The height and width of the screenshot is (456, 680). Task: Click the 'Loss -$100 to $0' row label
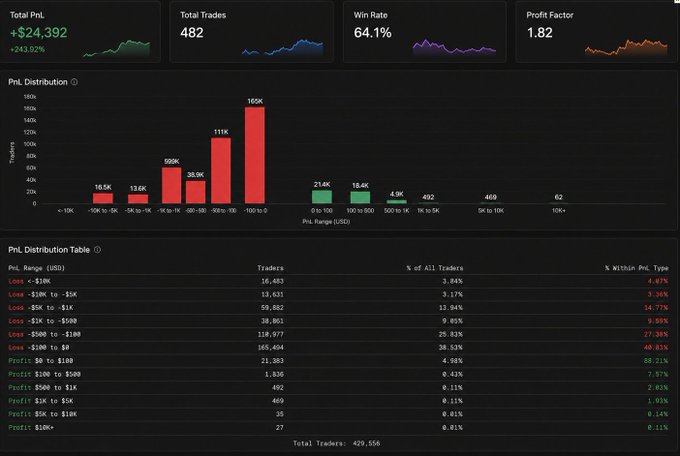(x=39, y=348)
